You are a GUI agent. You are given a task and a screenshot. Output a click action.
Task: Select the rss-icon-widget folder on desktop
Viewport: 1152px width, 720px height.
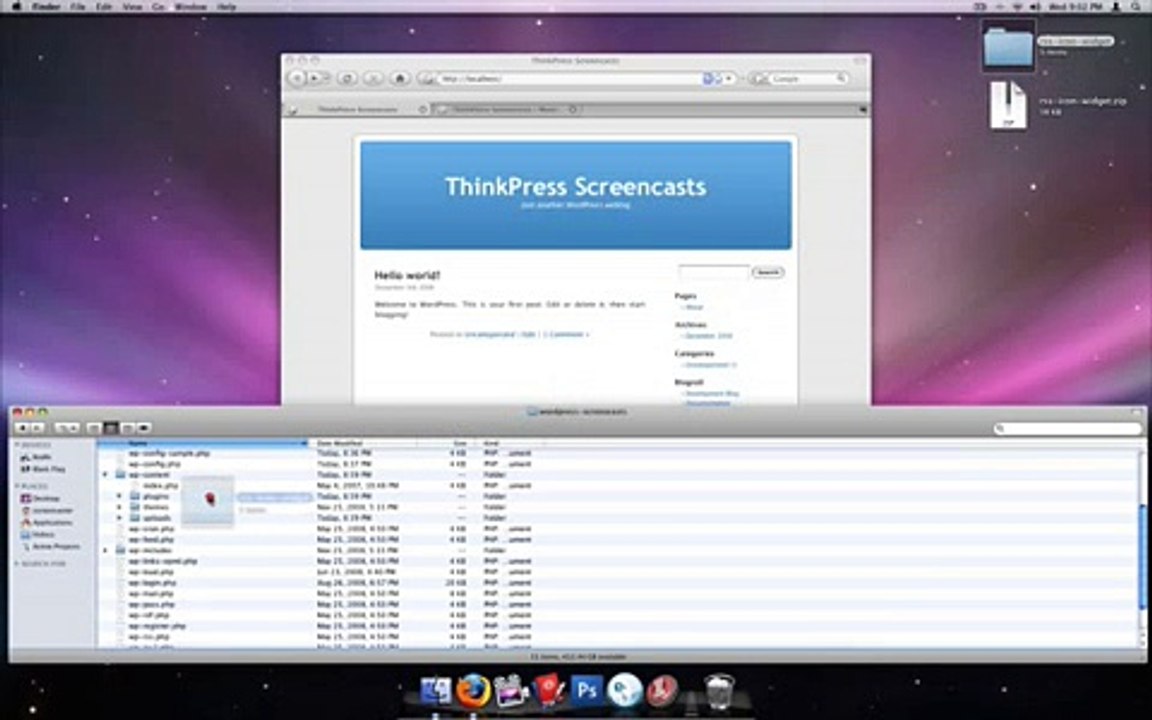[1008, 46]
